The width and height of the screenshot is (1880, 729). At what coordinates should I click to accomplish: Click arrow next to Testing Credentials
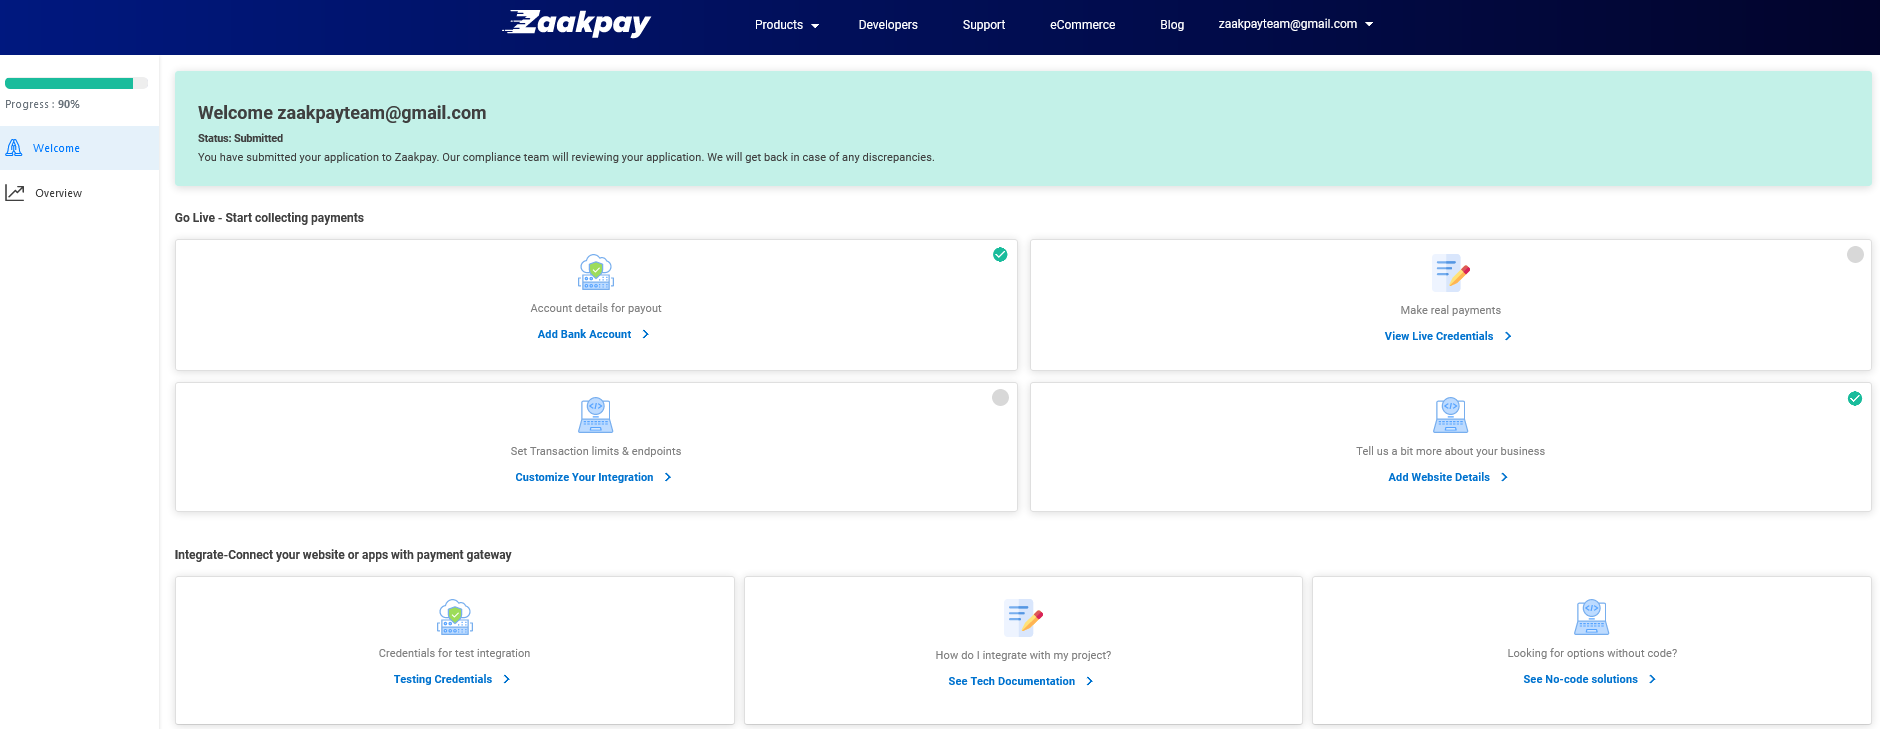[507, 679]
